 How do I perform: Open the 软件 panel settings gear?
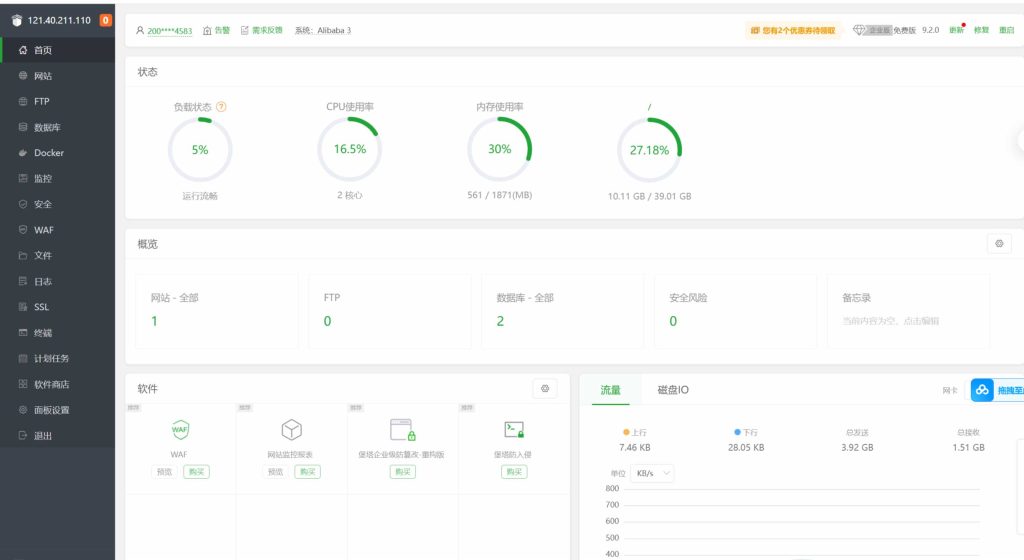(x=544, y=388)
